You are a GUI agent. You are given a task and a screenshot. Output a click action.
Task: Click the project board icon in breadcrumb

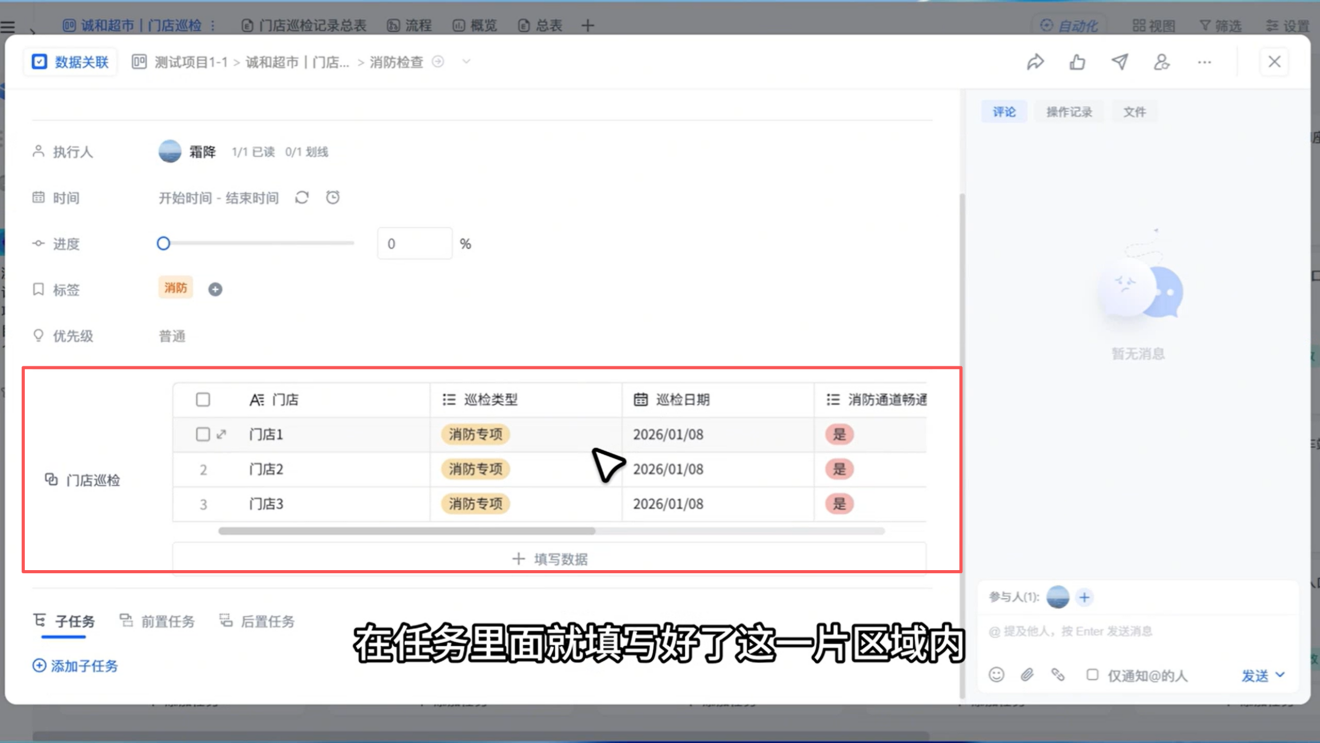coord(139,62)
